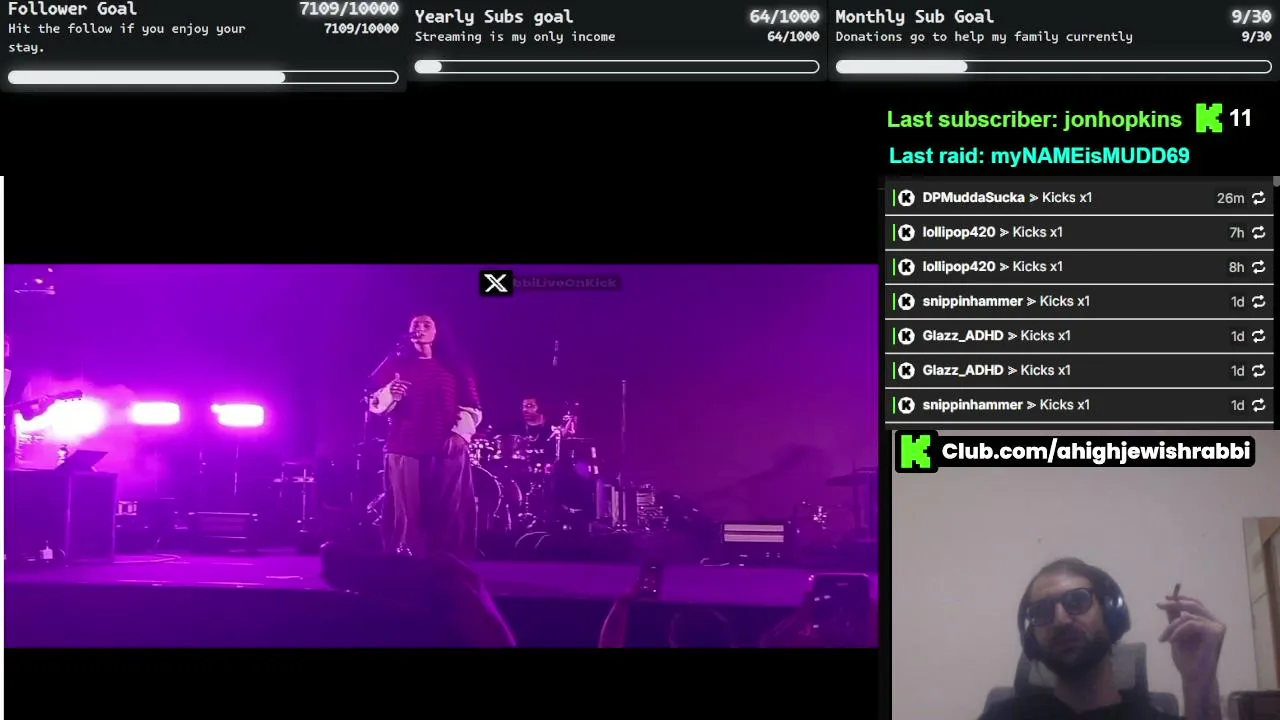Click Kick icon in Glazz_ADHD row directly above snippinhammer
Viewport: 1280px width, 720px height.
(x=906, y=370)
